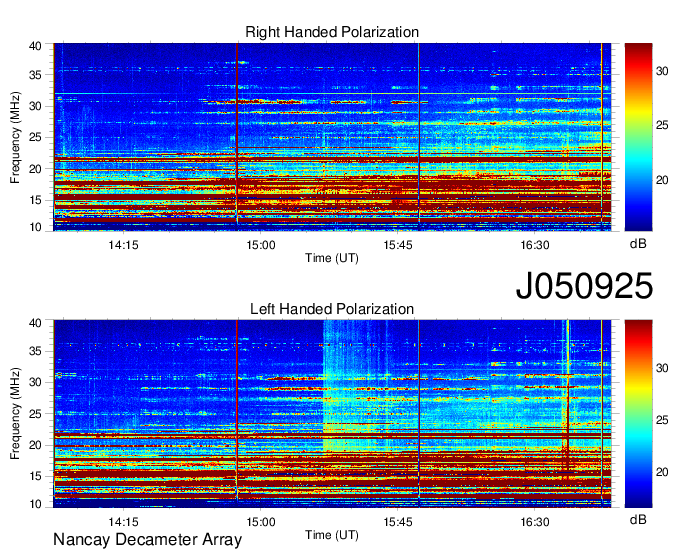Viewport: 680px width, 552px height.
Task: Click the "20" frequency tick of the Left Handed plot
Action: (x=35, y=445)
